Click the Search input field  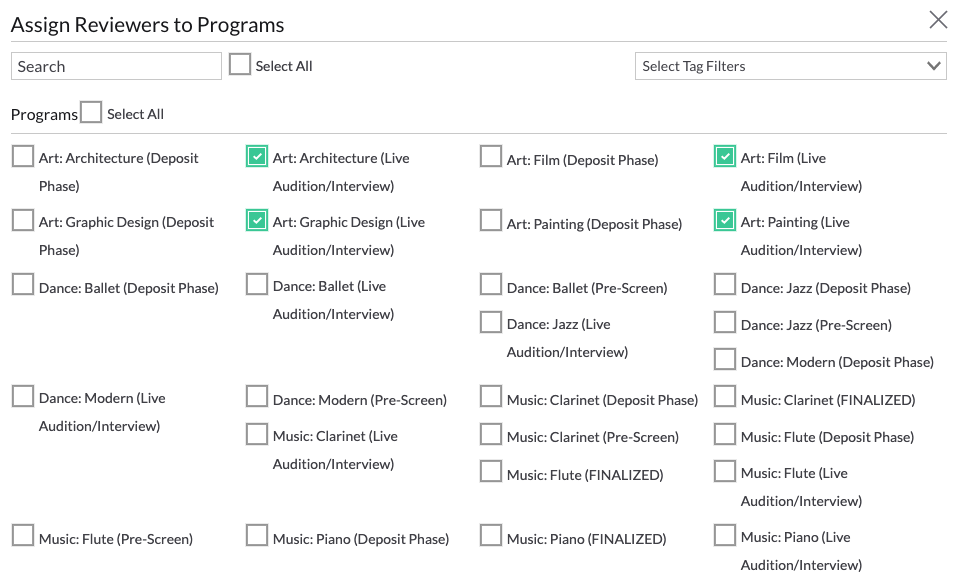point(116,66)
